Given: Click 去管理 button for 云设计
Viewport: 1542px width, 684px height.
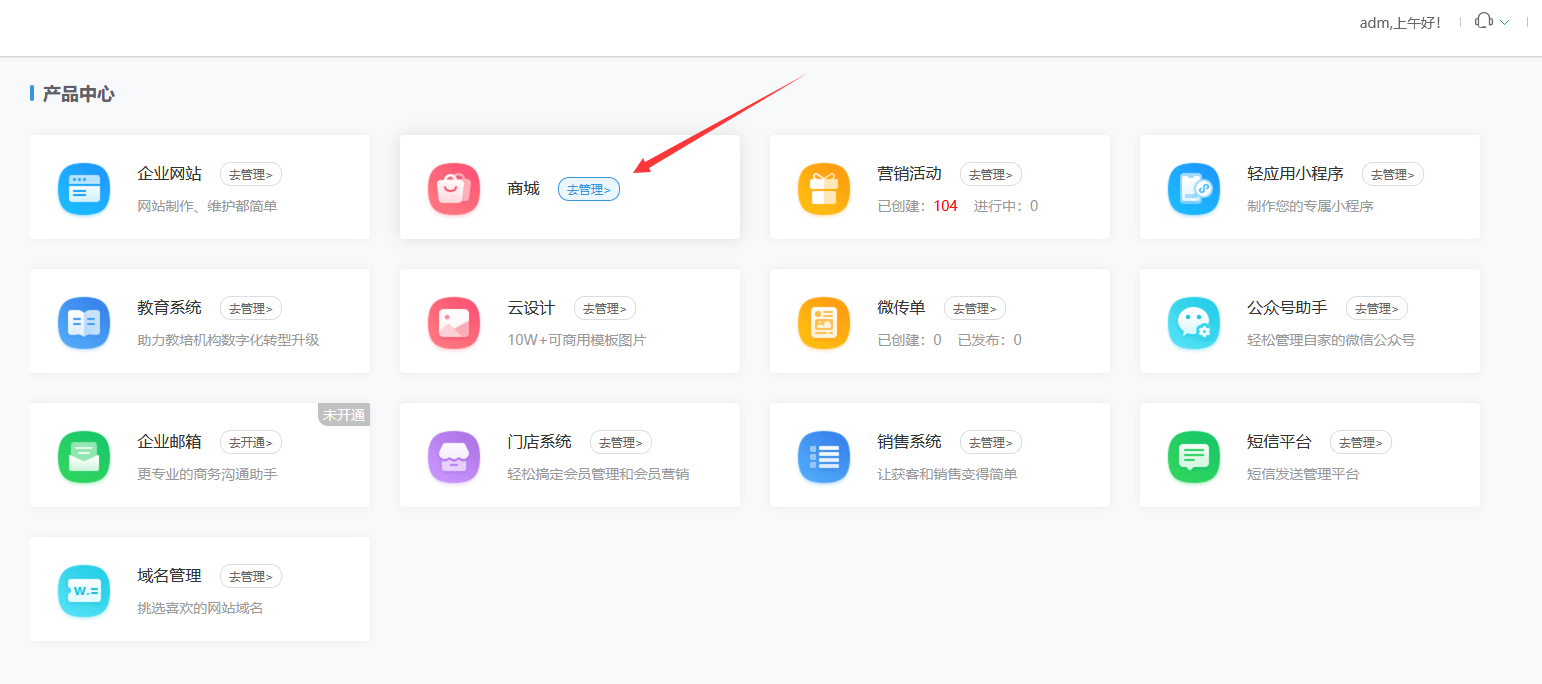Looking at the screenshot, I should [605, 308].
